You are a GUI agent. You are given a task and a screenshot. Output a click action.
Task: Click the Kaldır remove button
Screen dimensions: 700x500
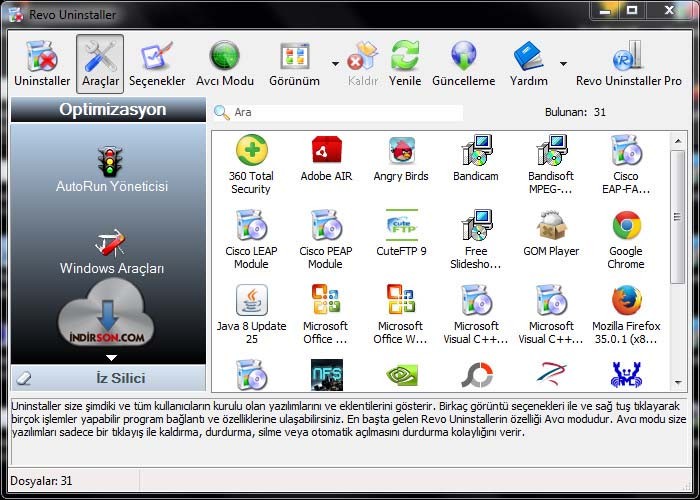(x=362, y=63)
